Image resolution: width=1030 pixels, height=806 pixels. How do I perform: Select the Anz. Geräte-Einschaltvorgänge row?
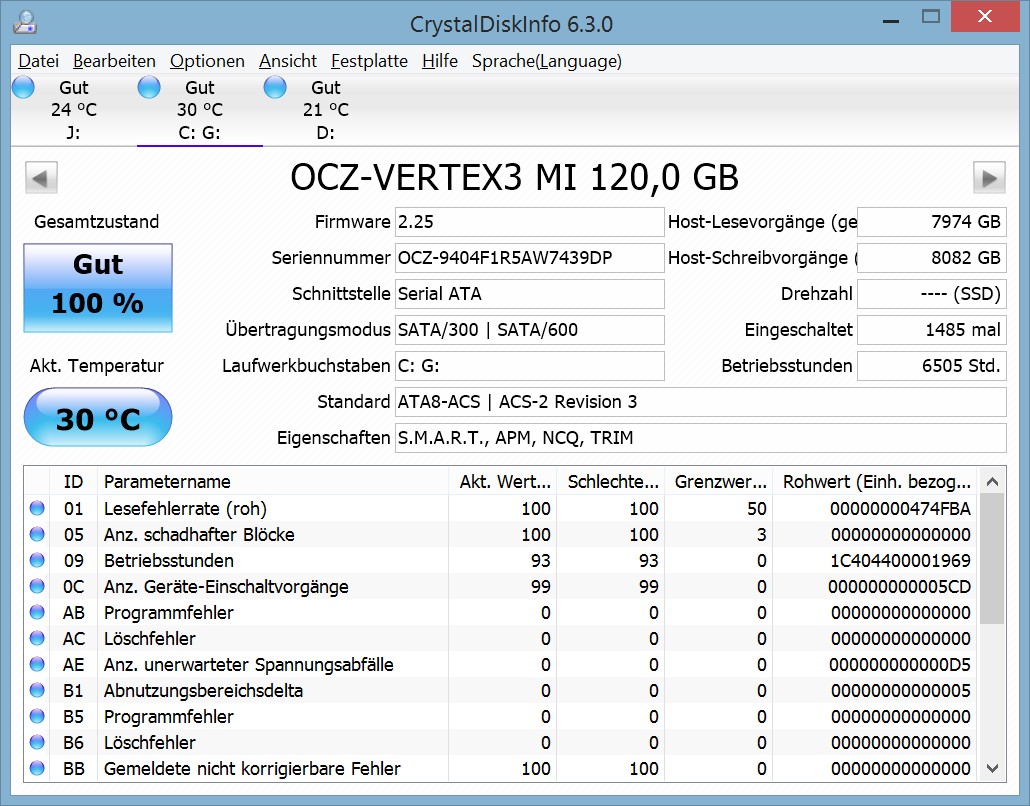[501, 587]
